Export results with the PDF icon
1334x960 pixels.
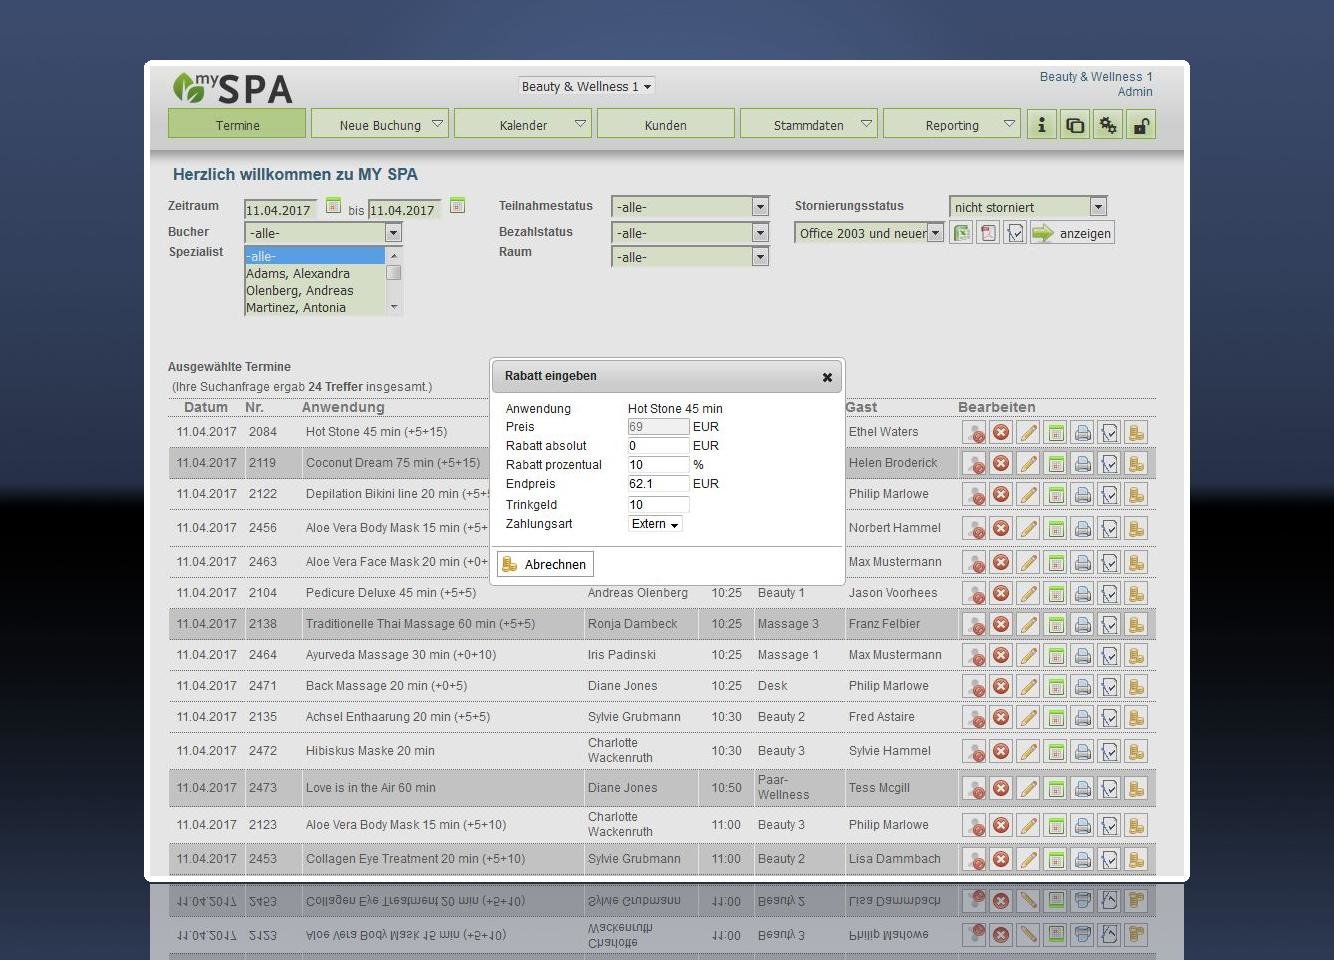(x=988, y=233)
